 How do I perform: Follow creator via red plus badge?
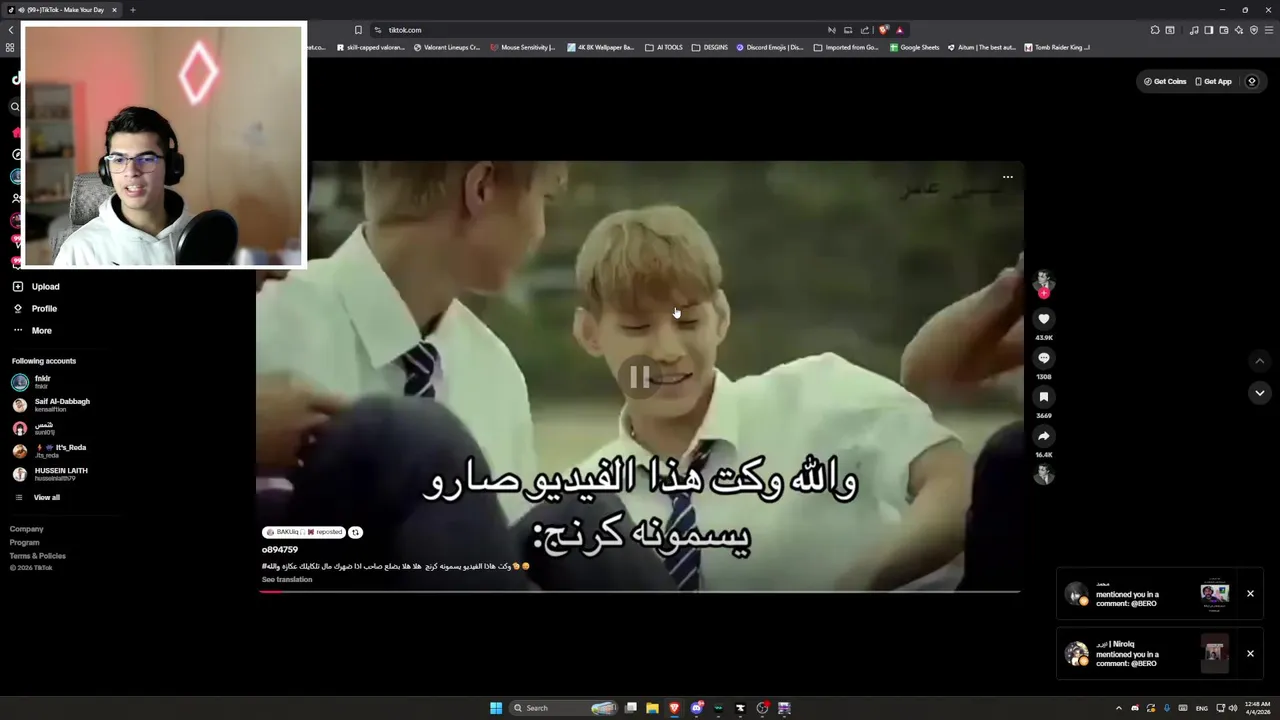coord(1044,293)
